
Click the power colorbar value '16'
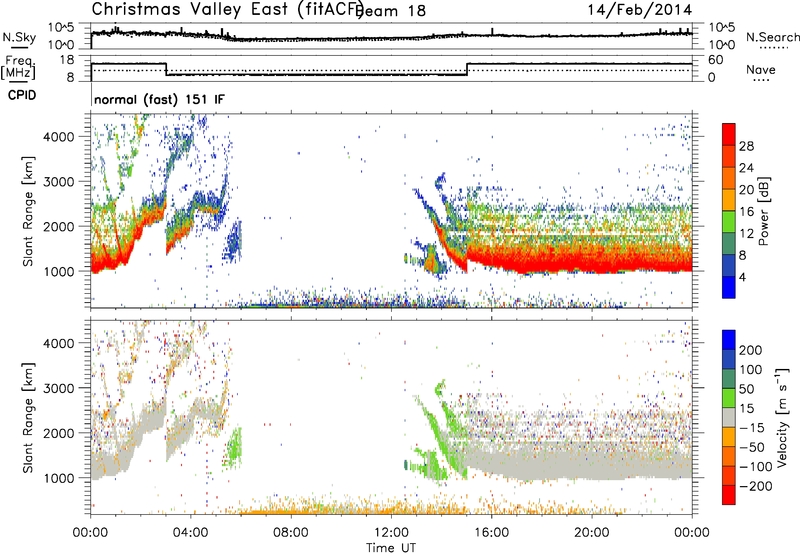coord(746,212)
